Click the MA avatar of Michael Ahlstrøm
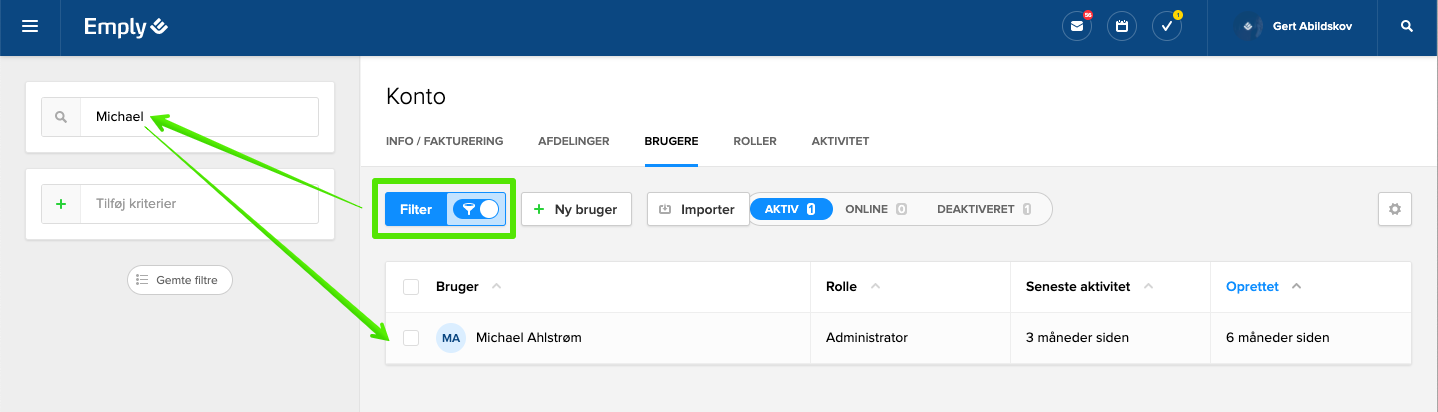The image size is (1438, 412). coord(451,338)
